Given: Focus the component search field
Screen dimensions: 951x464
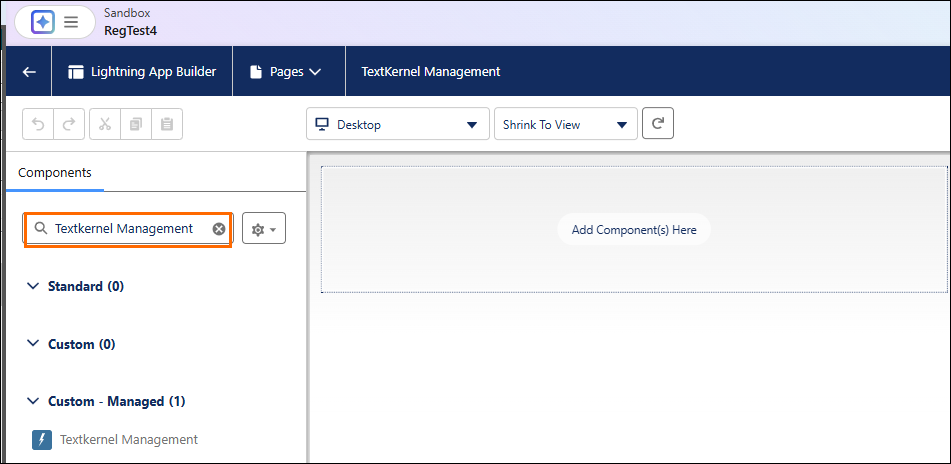Looking at the screenshot, I should click(x=128, y=229).
